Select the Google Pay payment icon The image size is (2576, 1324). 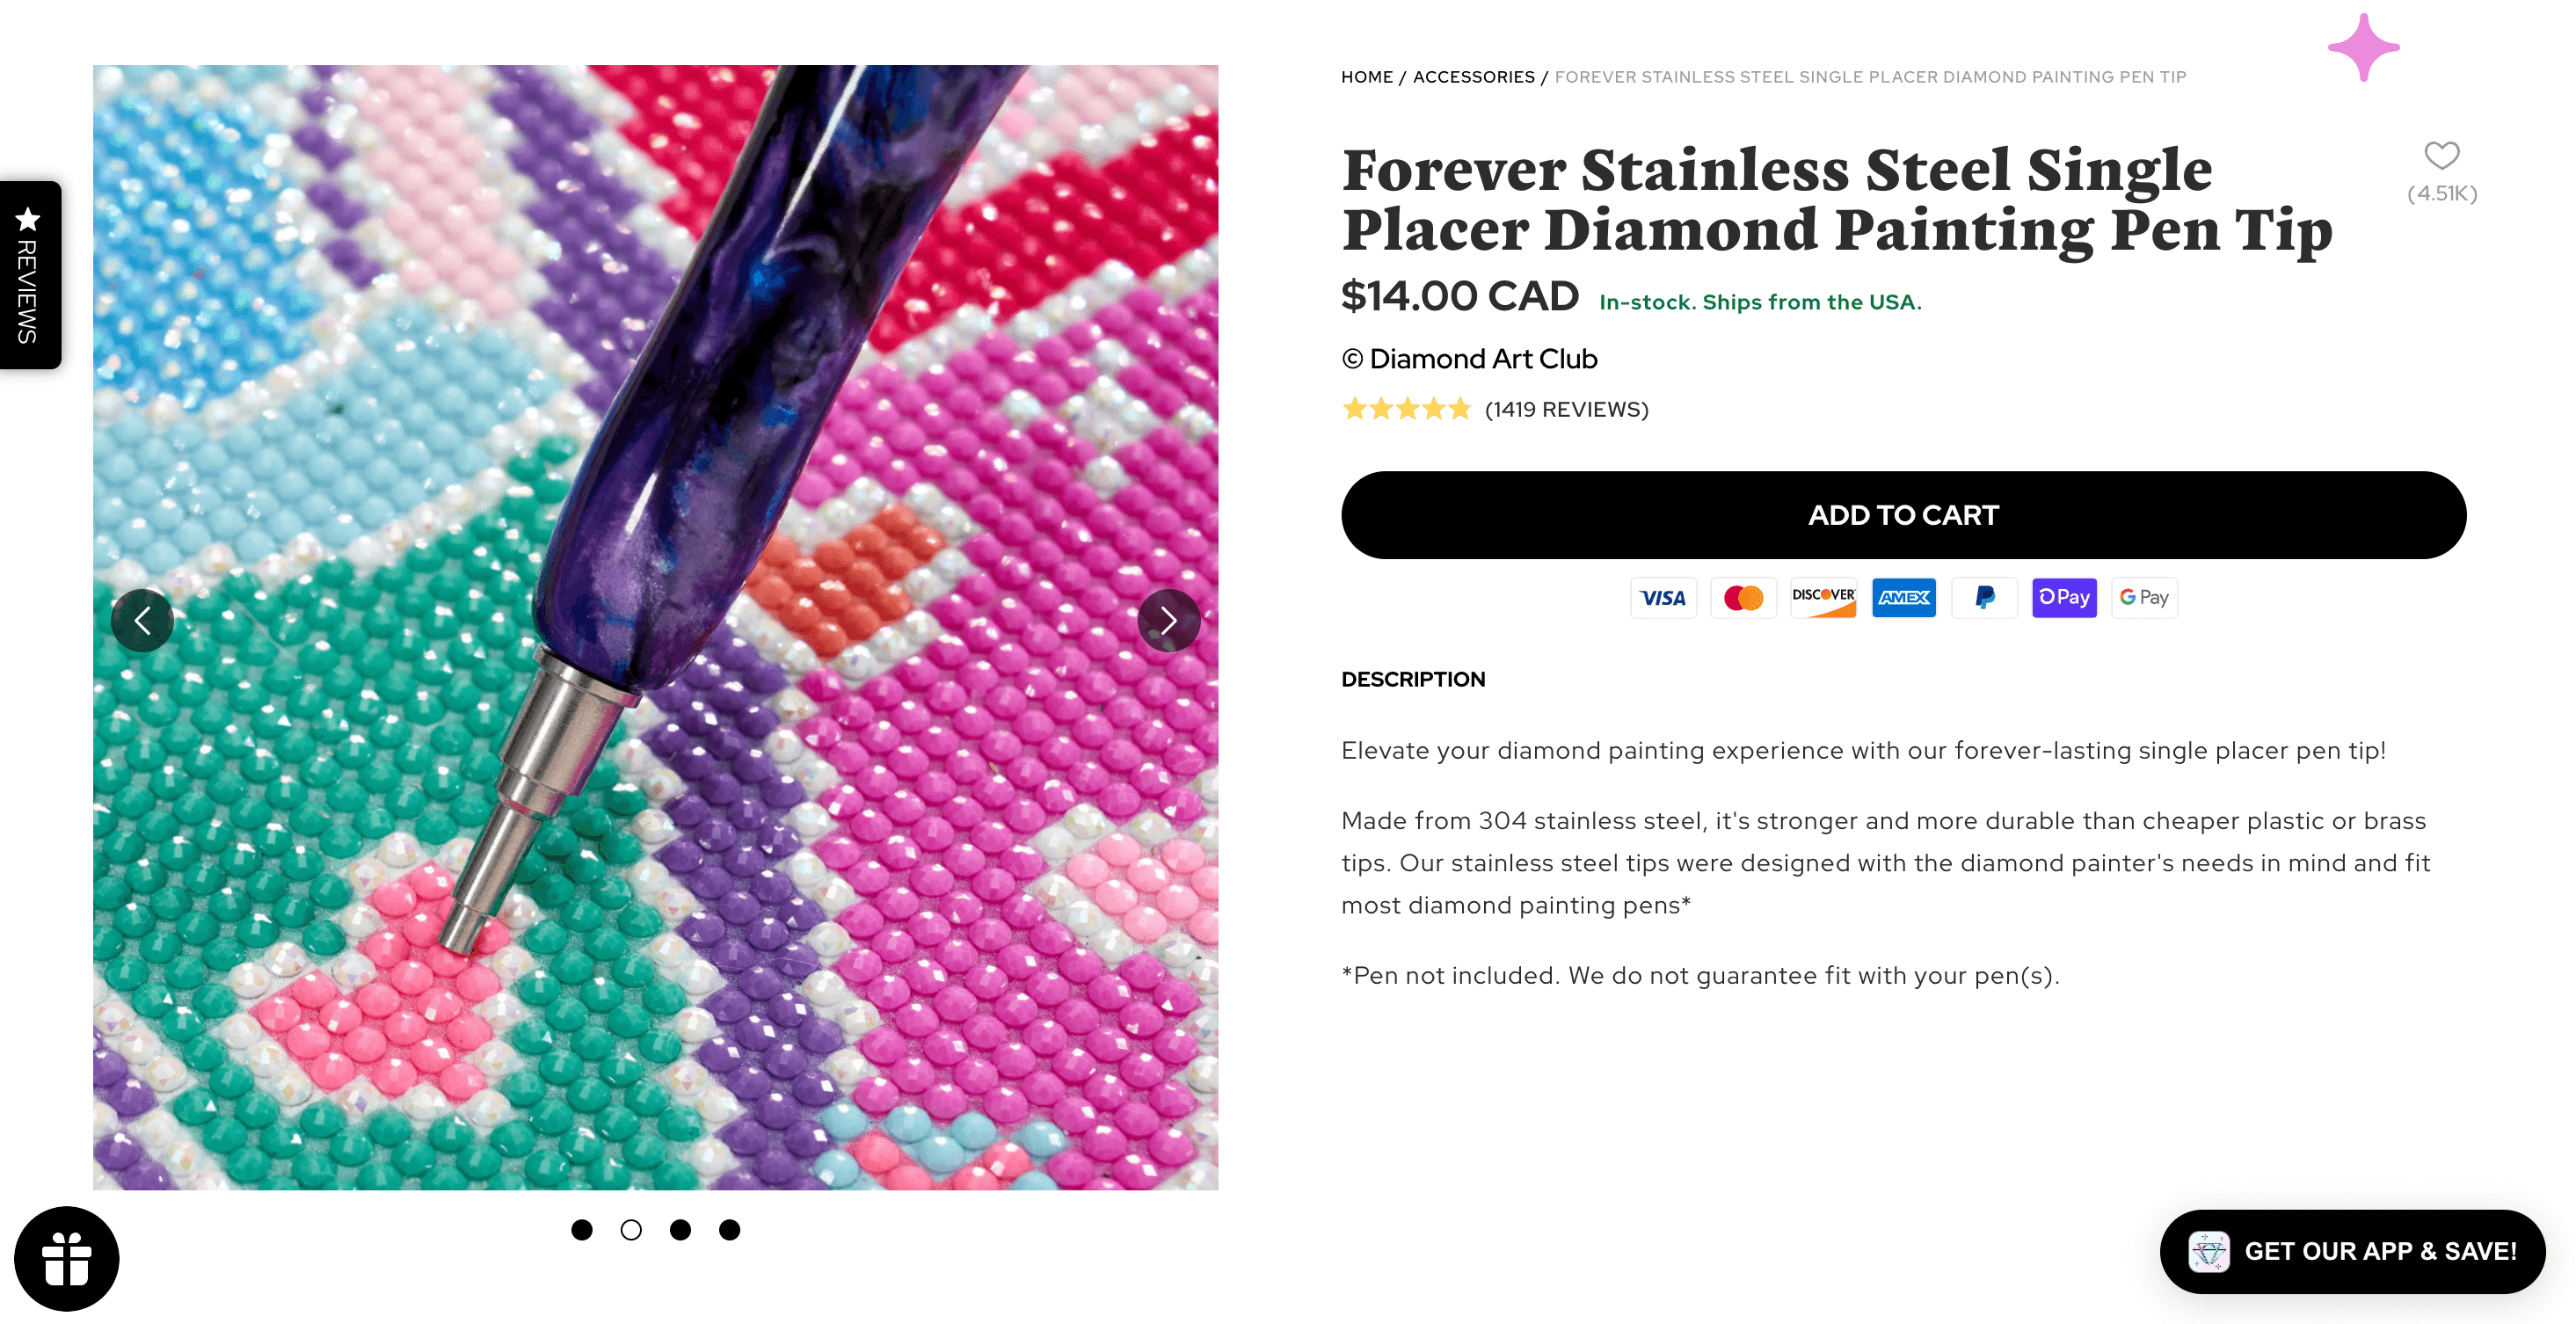click(x=2144, y=597)
